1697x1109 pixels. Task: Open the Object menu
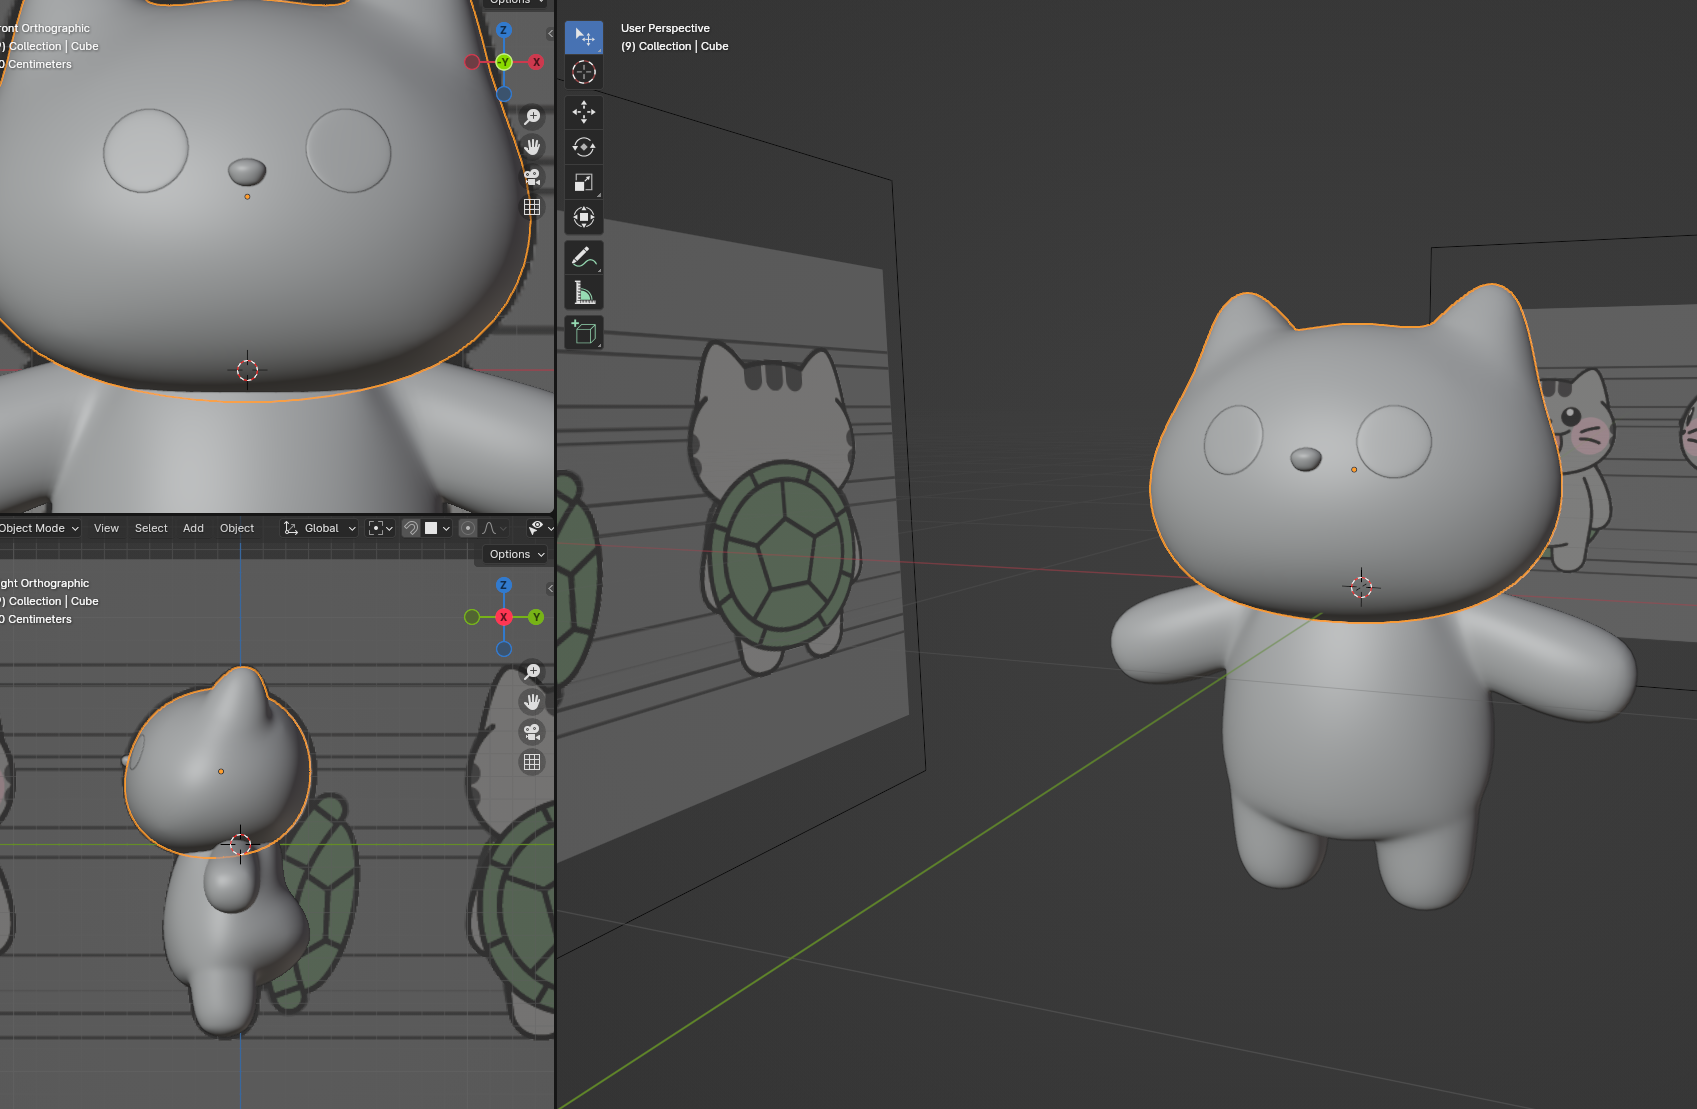[237, 528]
